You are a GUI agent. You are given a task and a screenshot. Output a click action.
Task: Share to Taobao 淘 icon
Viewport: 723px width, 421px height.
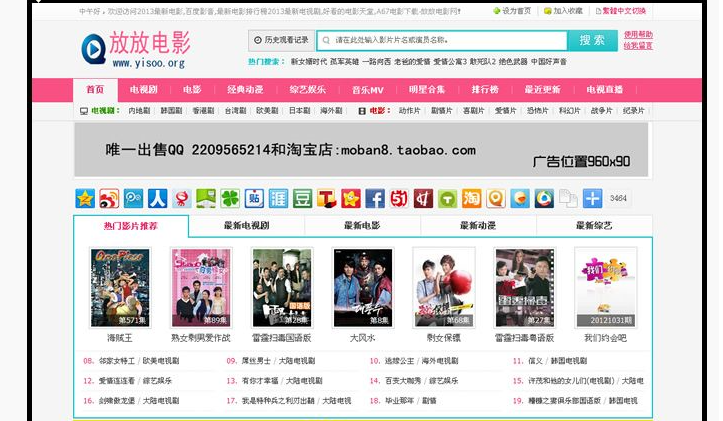pos(471,198)
